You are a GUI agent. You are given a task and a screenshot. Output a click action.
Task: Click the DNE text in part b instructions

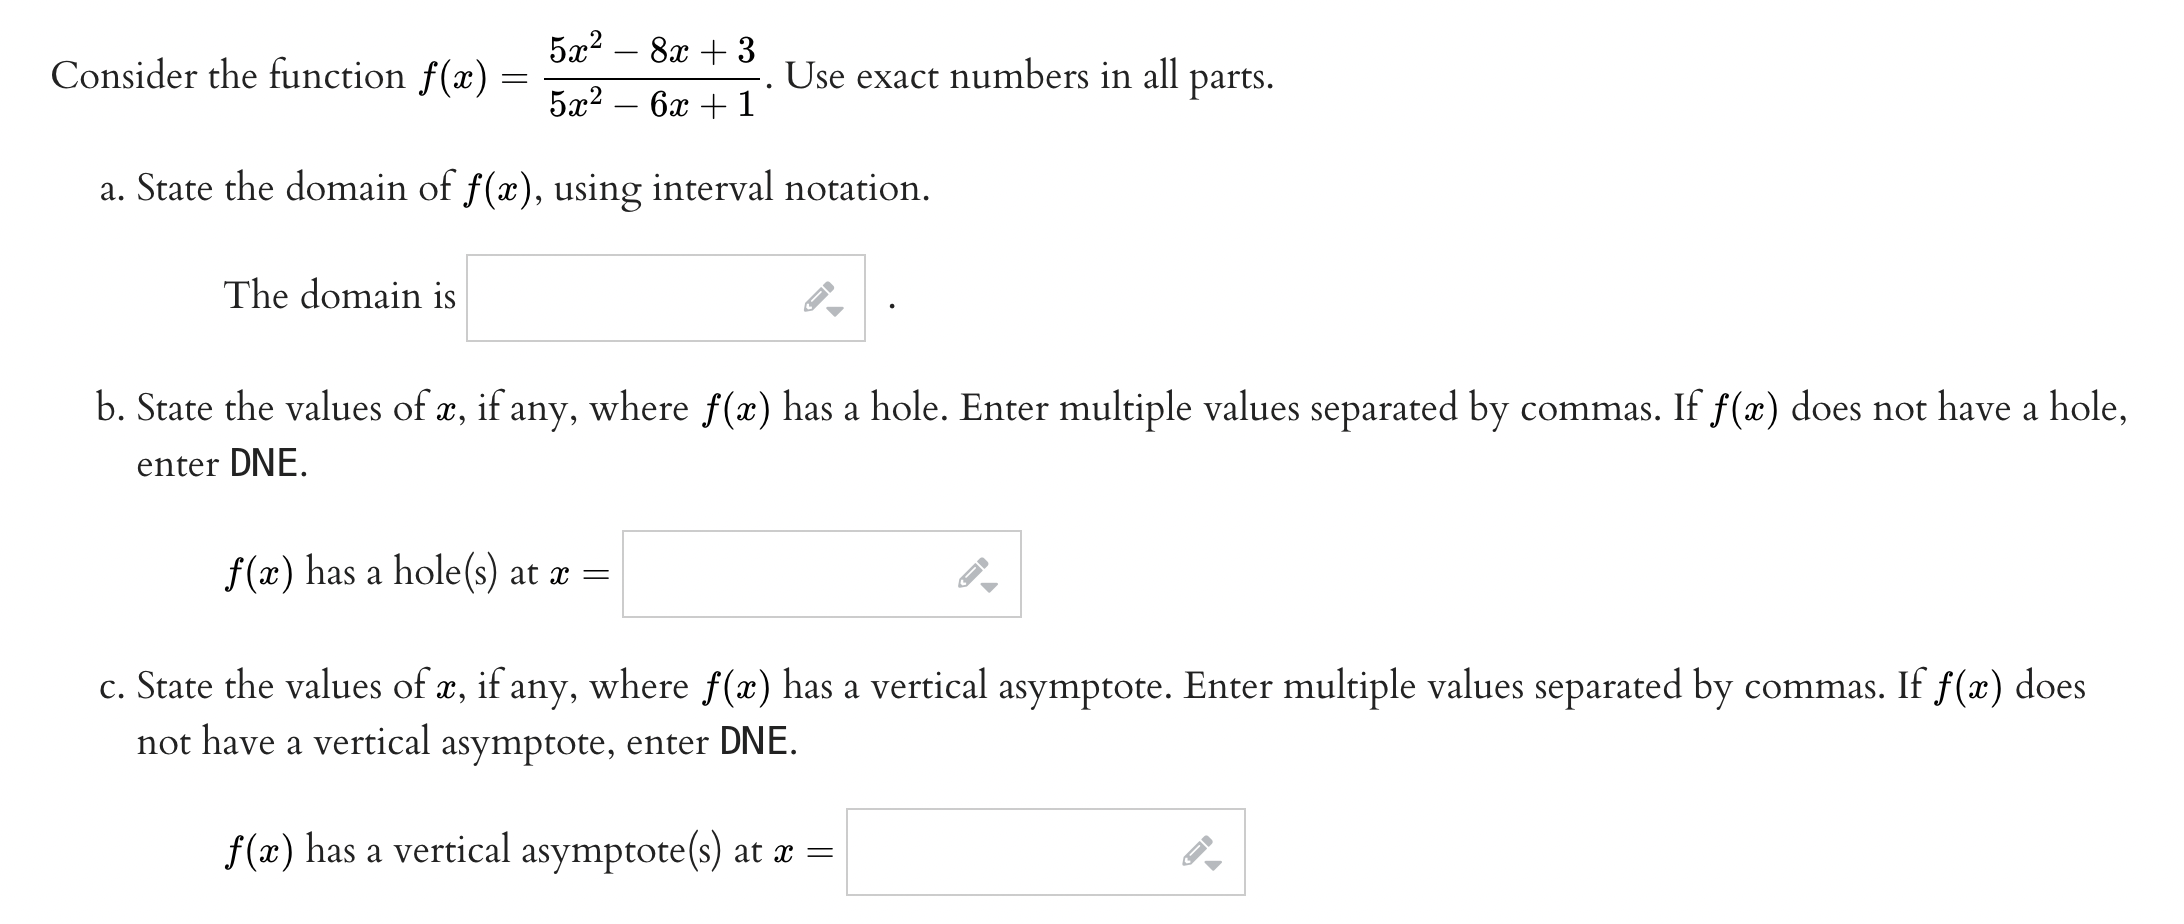point(266,461)
